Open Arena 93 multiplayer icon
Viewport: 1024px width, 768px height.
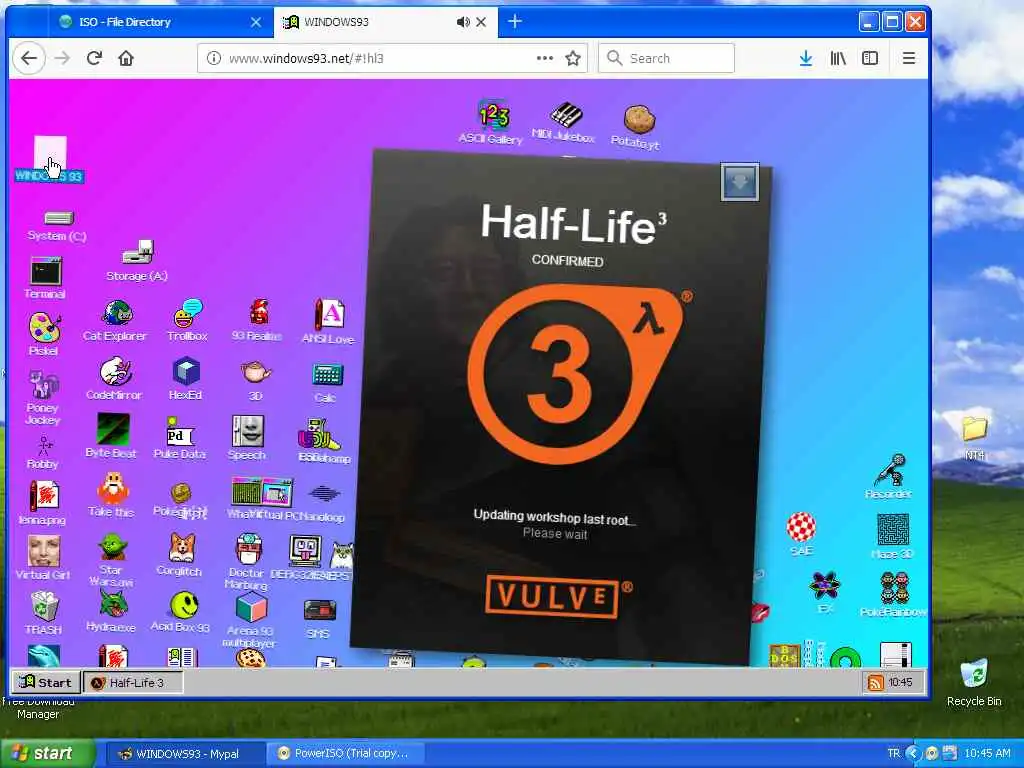(250, 620)
